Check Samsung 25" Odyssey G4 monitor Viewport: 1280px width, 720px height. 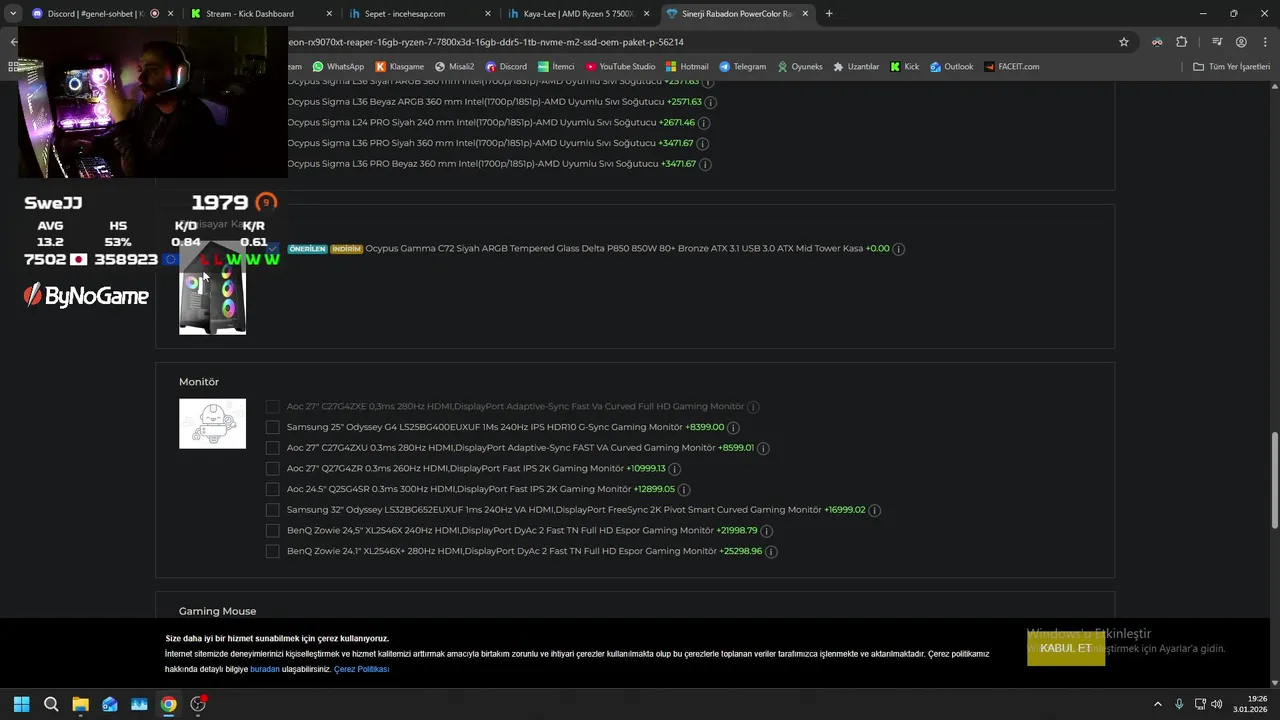click(272, 427)
